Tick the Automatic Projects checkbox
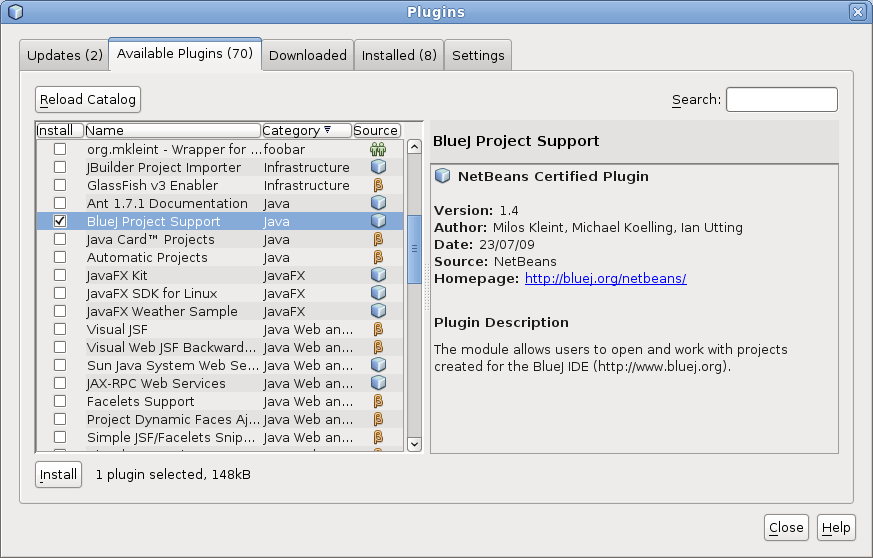The width and height of the screenshot is (873, 558). click(x=60, y=257)
